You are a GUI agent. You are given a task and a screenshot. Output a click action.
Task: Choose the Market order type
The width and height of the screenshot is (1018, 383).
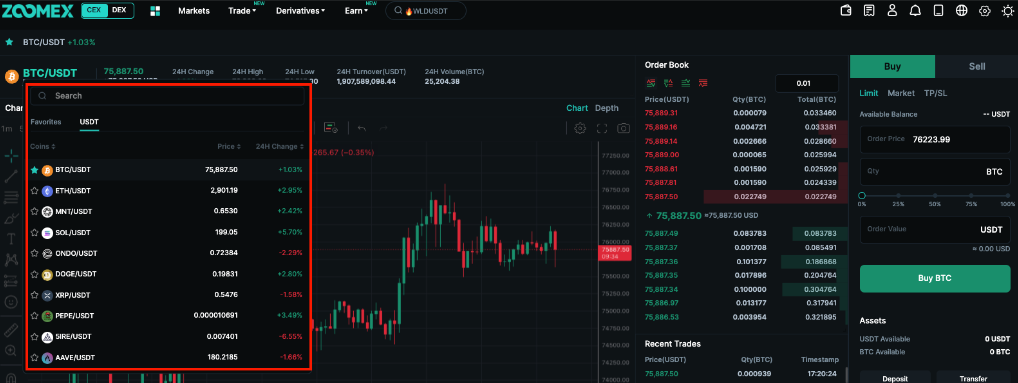[x=901, y=93]
